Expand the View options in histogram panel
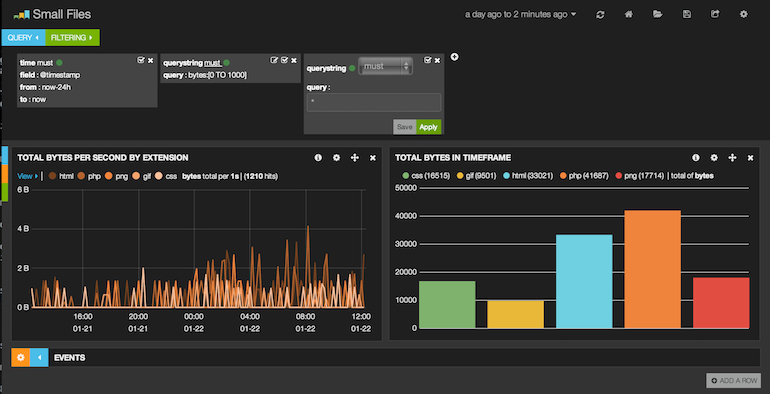Viewport: 770px width, 394px height. (28, 176)
